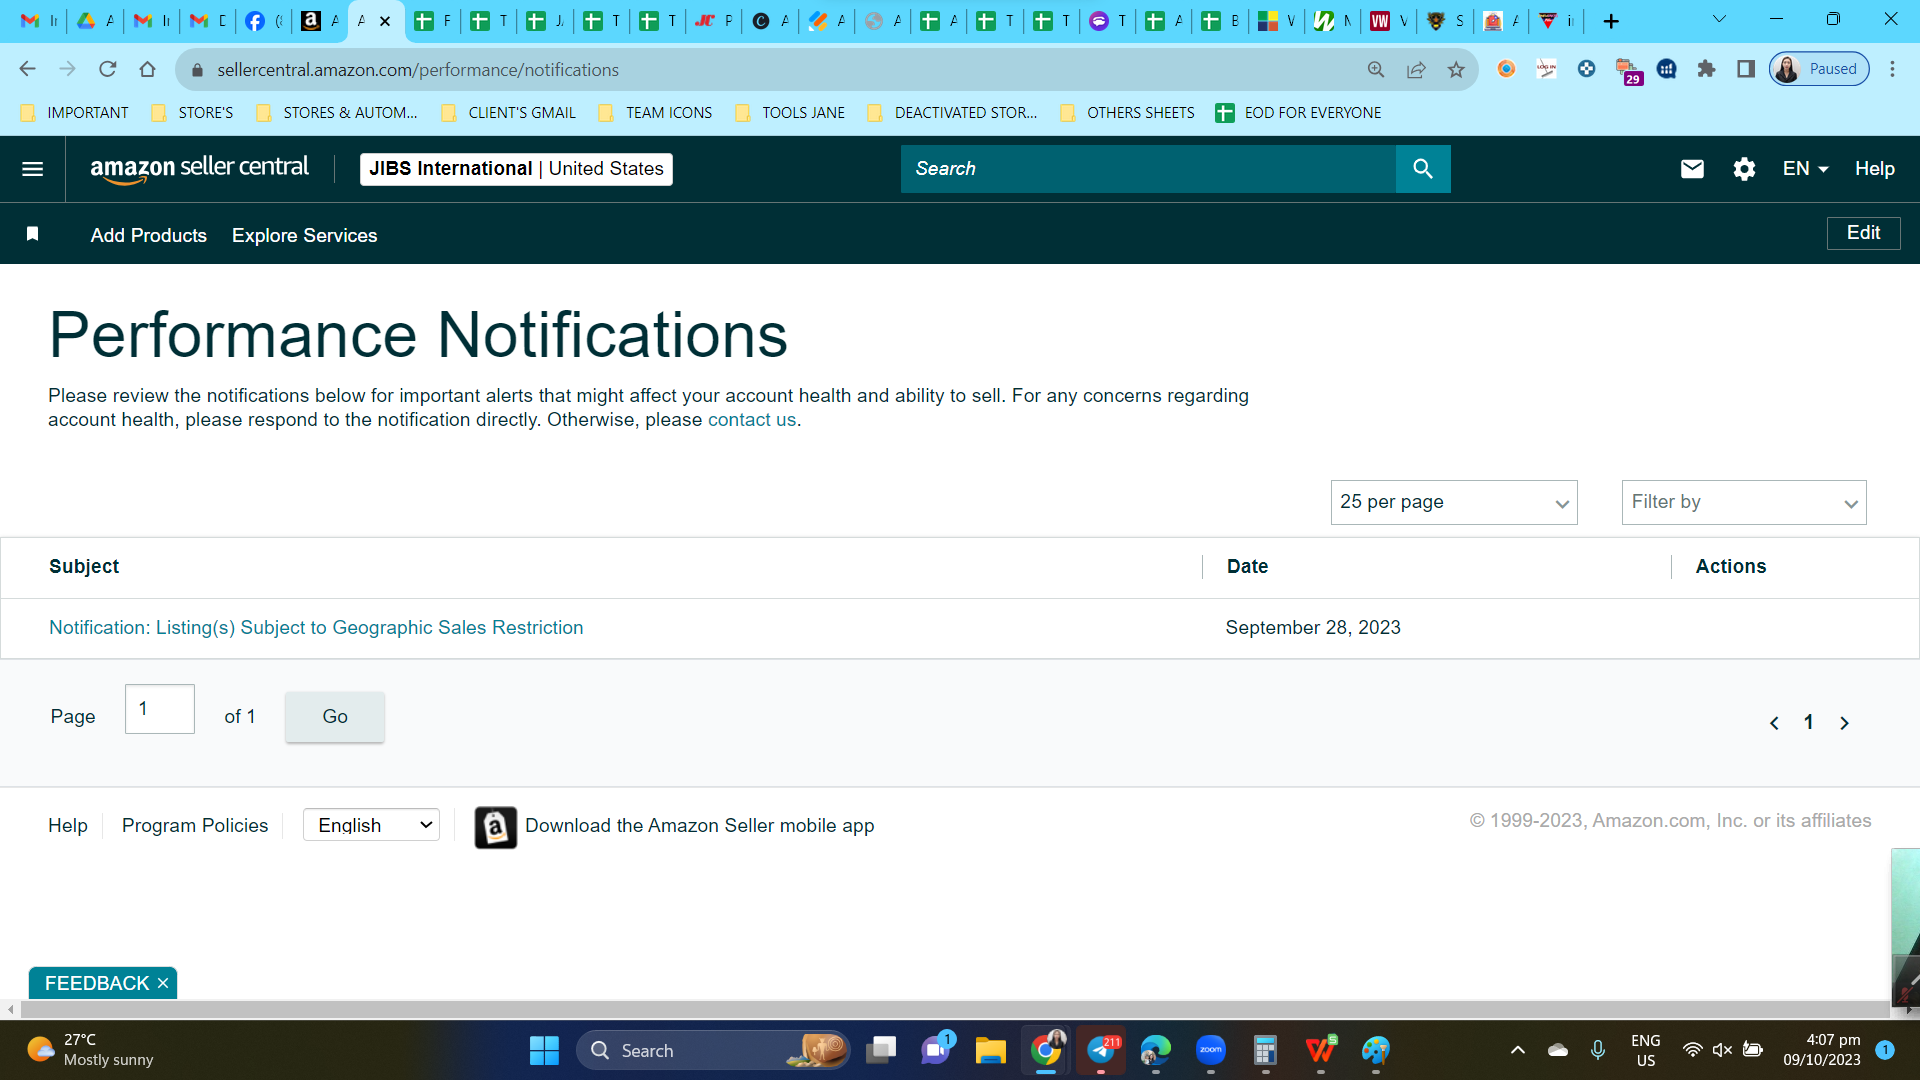Open Add Products menu item
Screen dimensions: 1920x1080
coord(149,235)
